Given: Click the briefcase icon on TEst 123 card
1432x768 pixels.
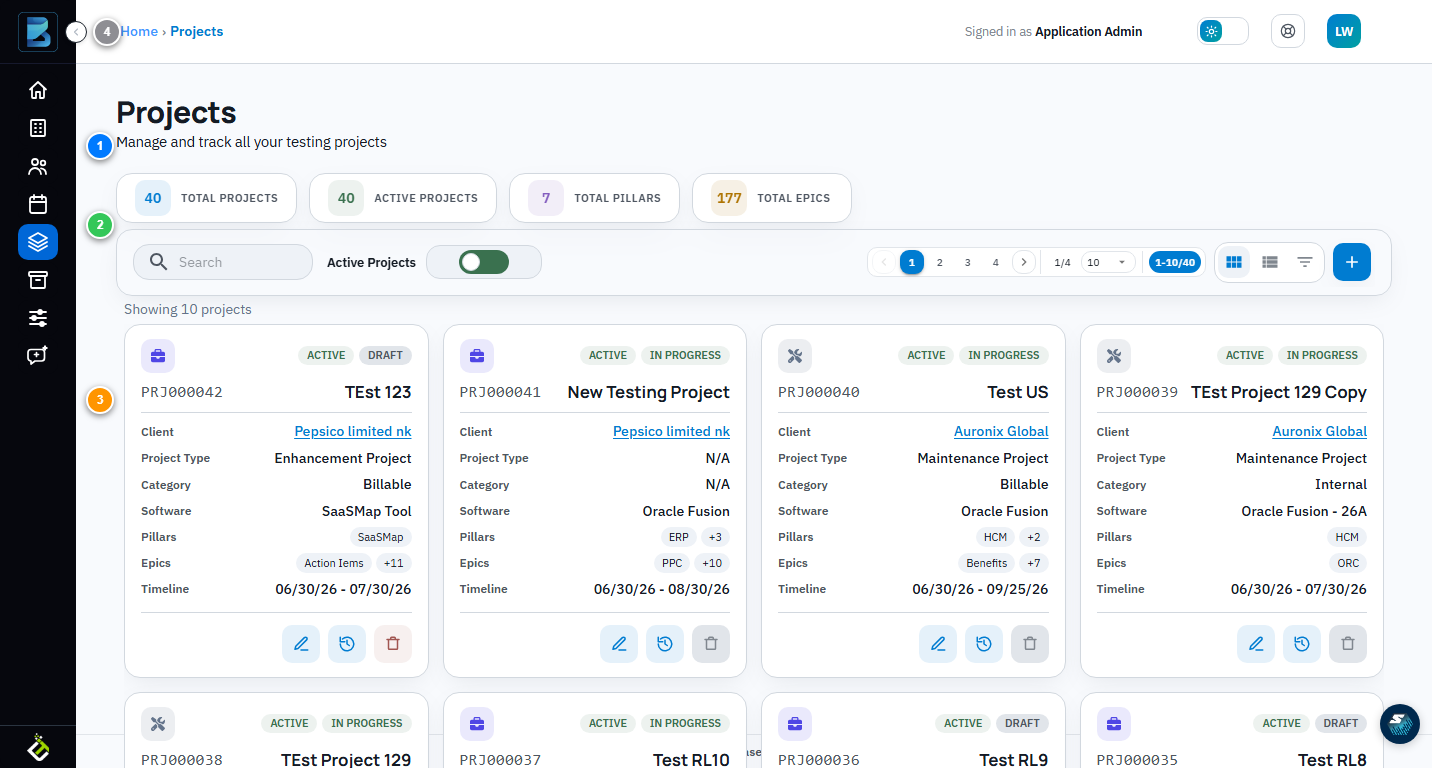Looking at the screenshot, I should [x=158, y=356].
